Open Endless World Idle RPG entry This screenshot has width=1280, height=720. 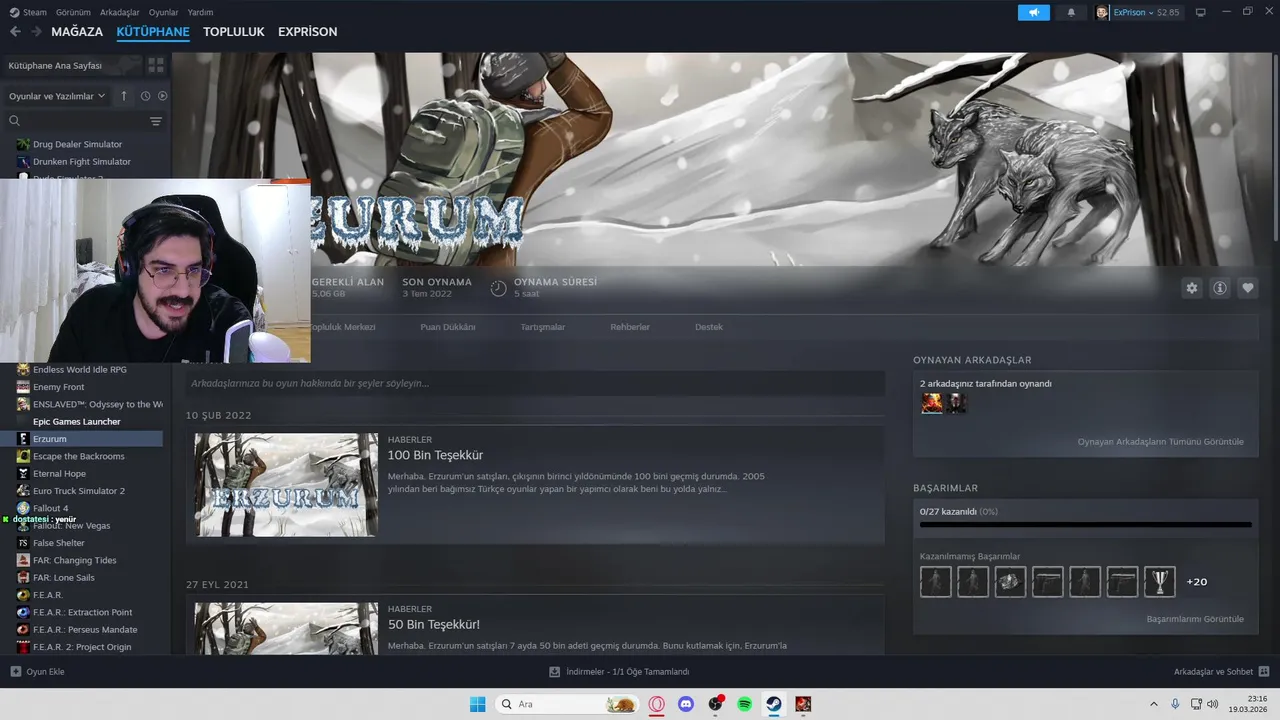[x=82, y=369]
